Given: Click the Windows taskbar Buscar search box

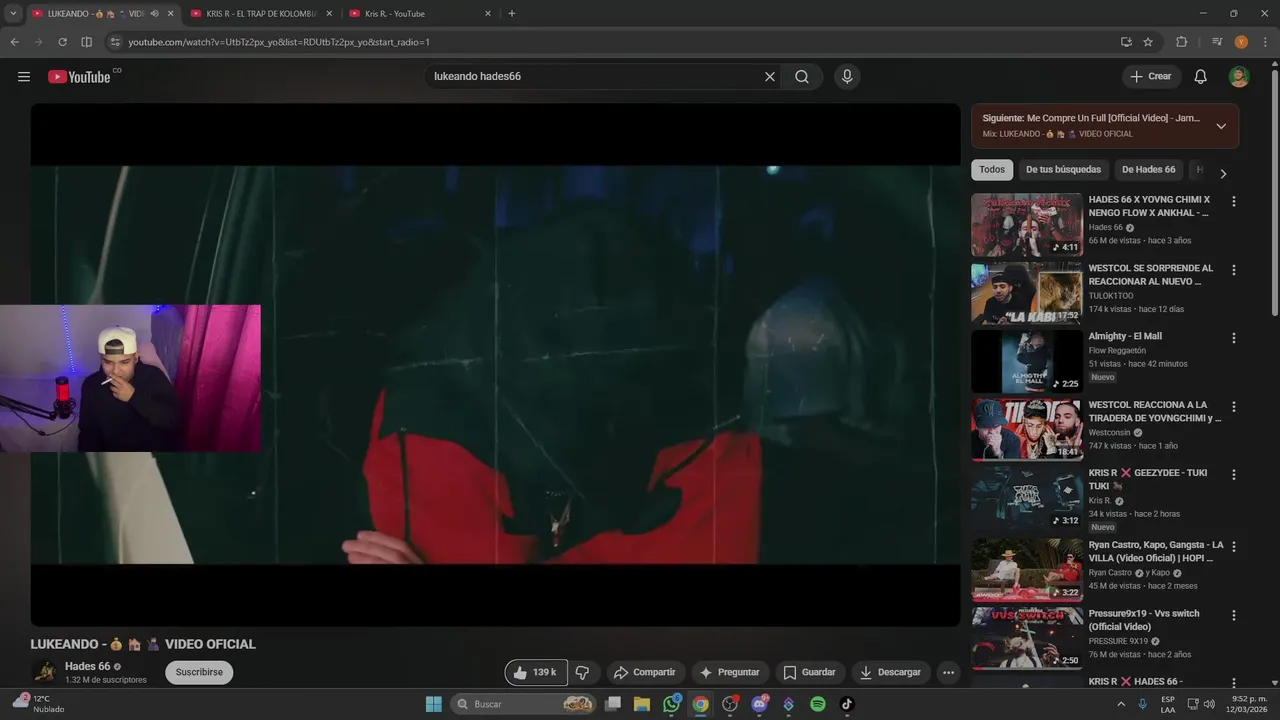Looking at the screenshot, I should (525, 704).
